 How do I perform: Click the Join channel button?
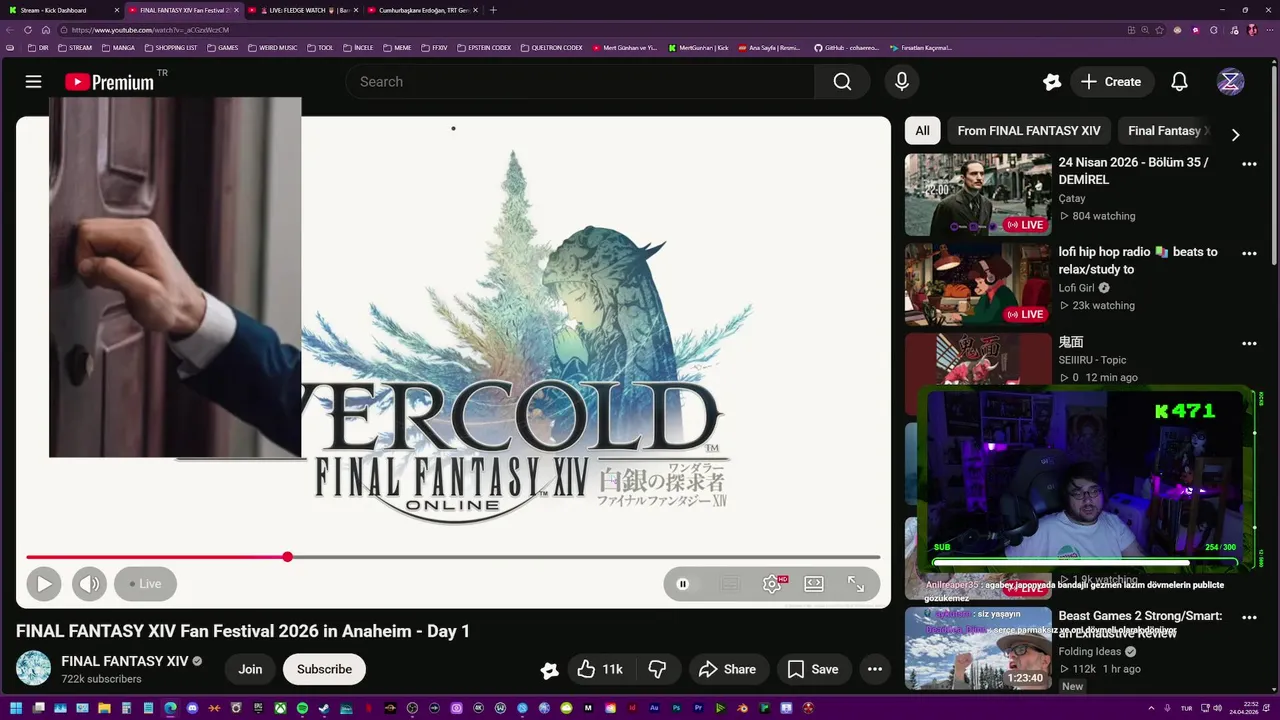click(x=250, y=669)
